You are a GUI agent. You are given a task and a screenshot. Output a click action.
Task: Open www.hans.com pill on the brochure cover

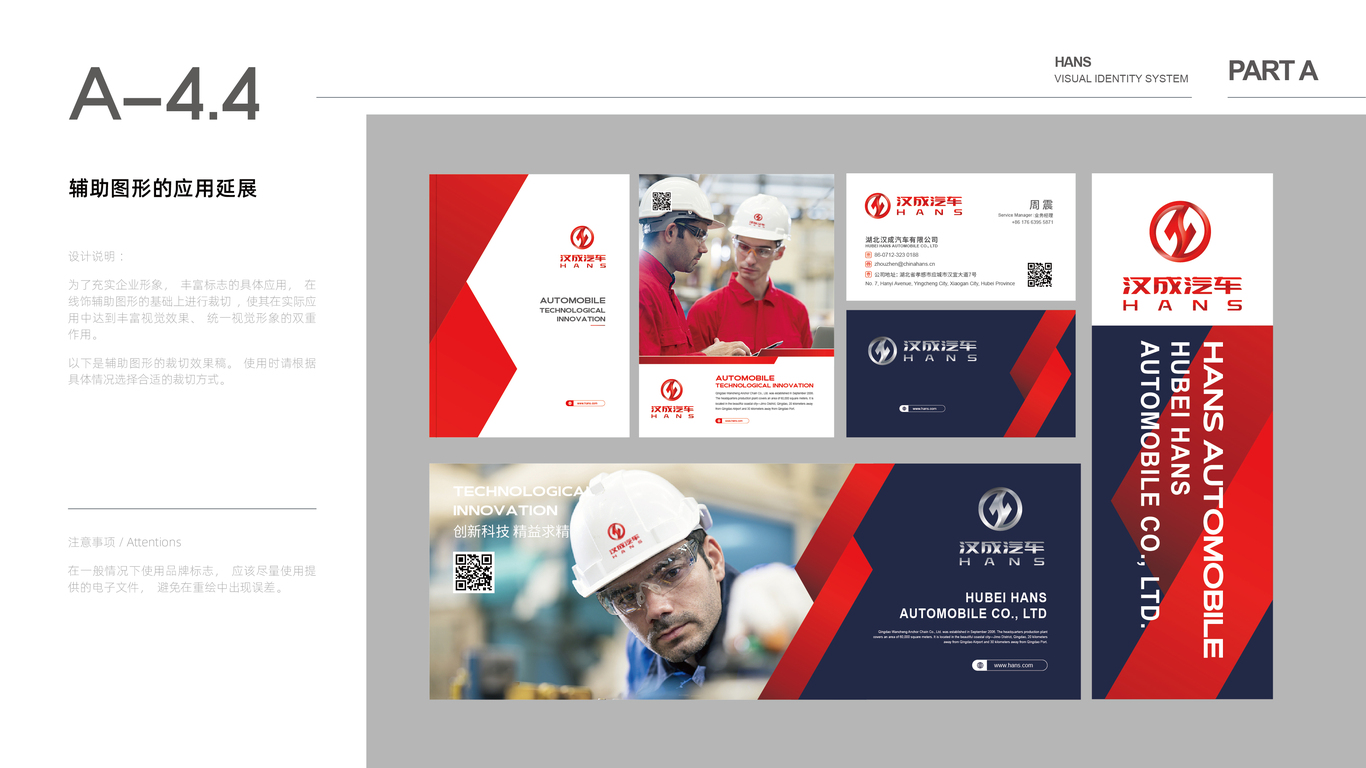[x=586, y=403]
